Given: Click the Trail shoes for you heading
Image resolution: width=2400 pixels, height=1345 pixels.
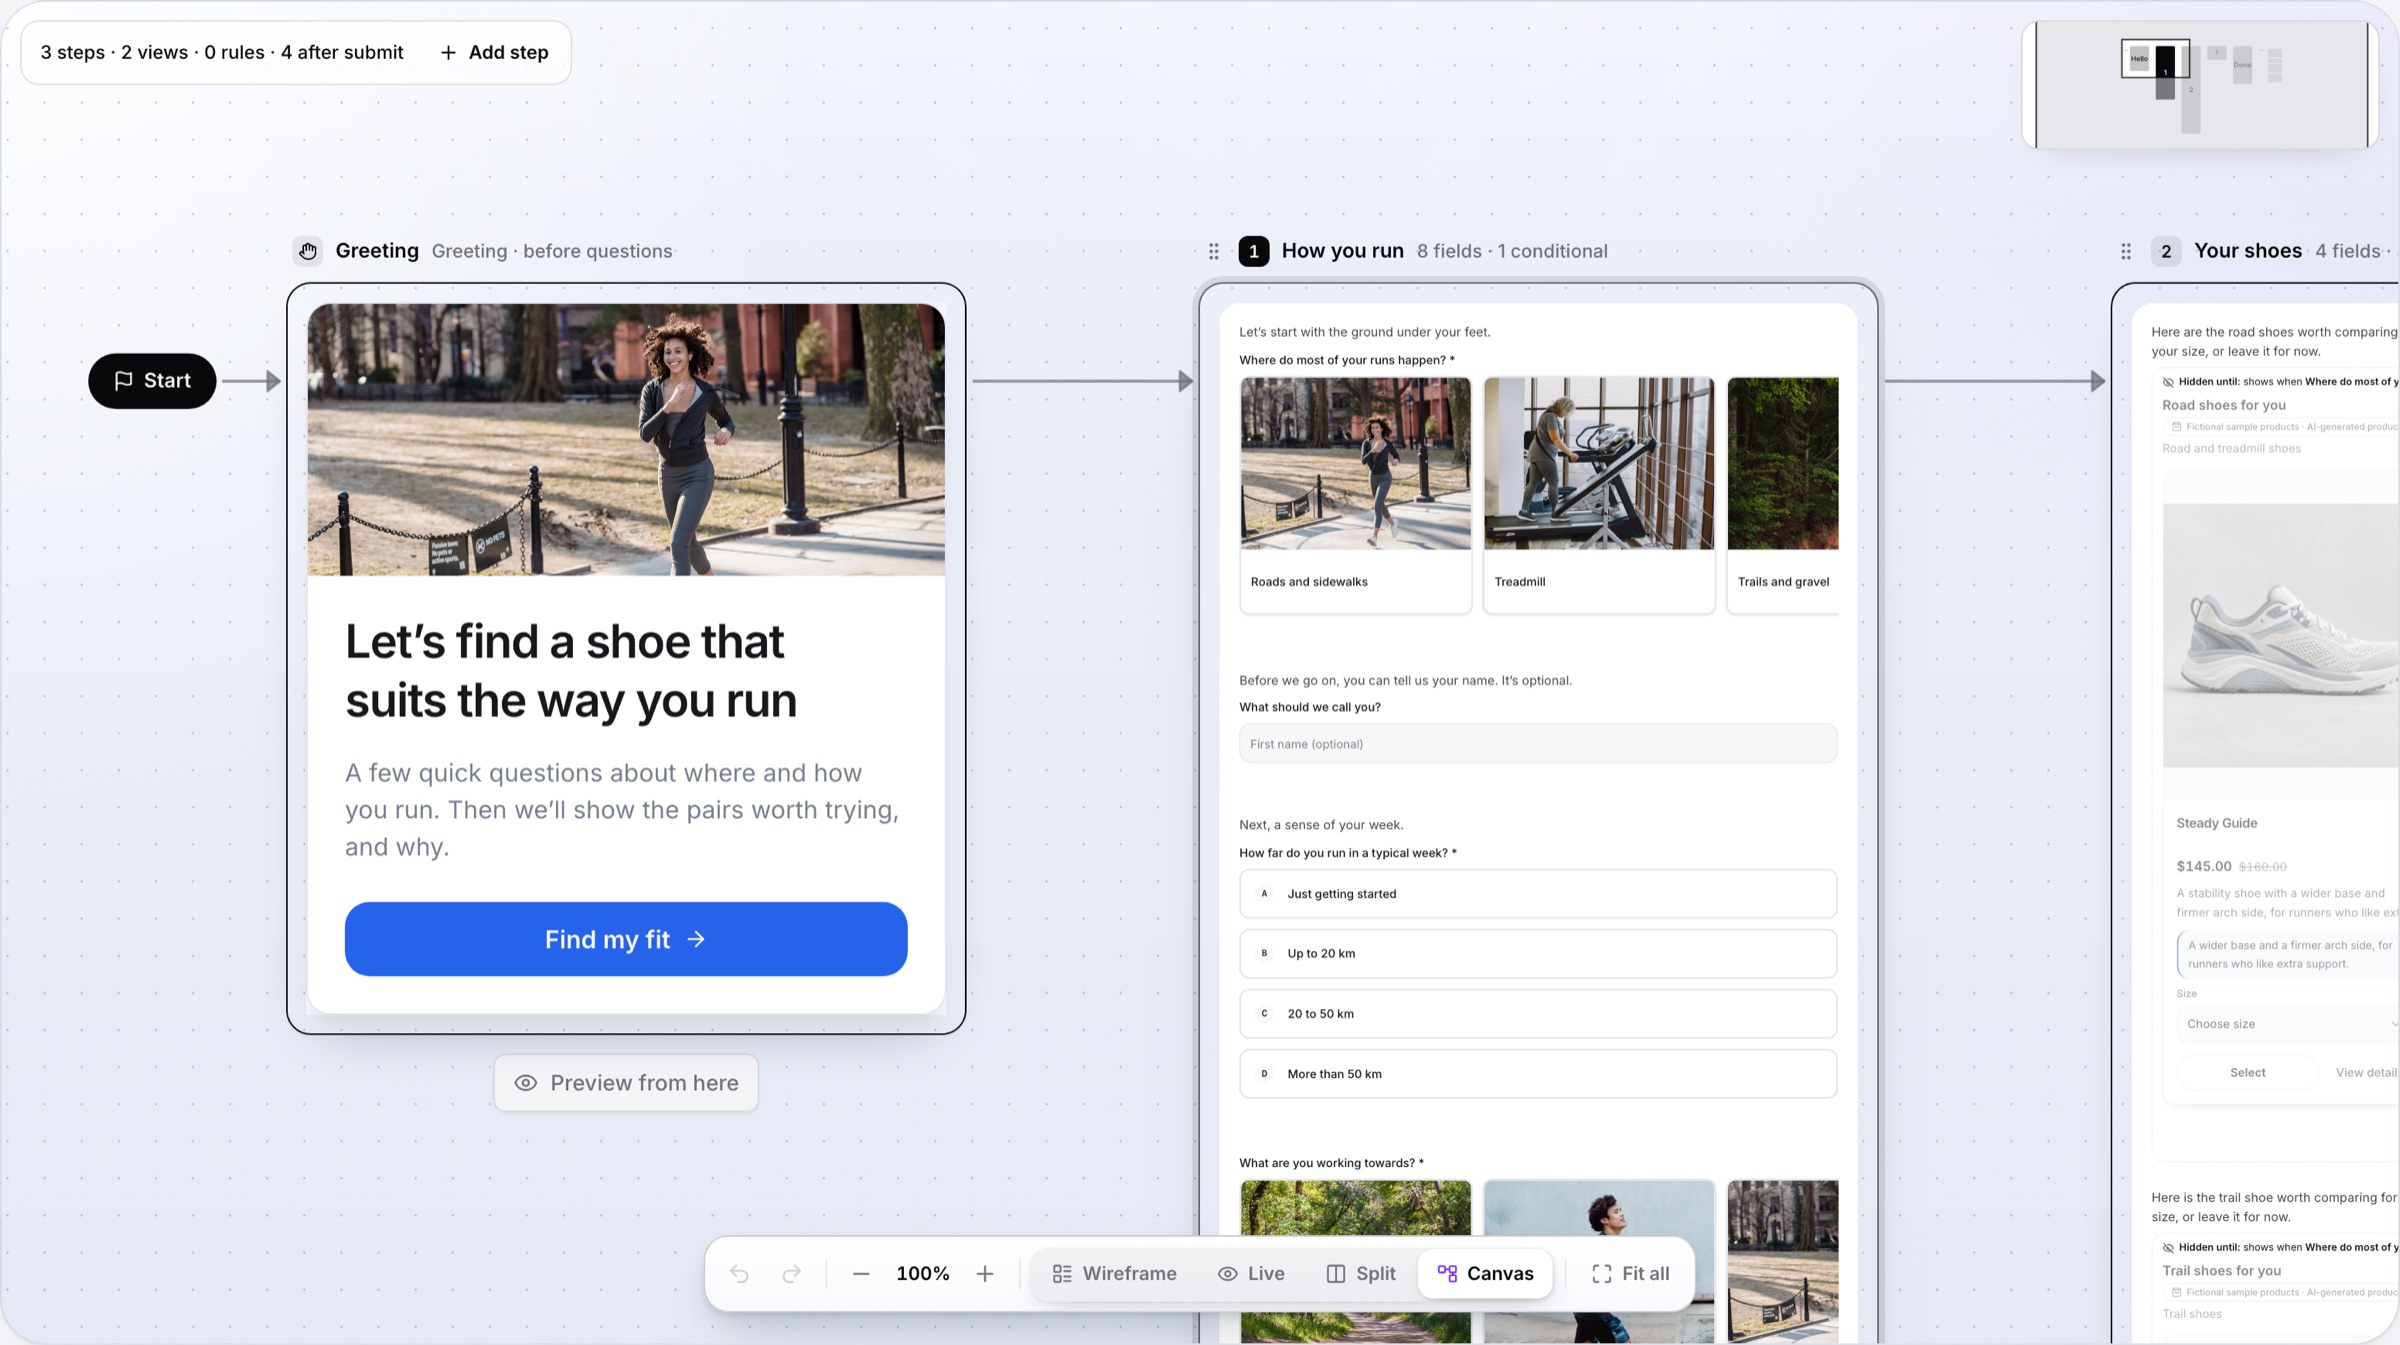Looking at the screenshot, I should (x=2222, y=1271).
